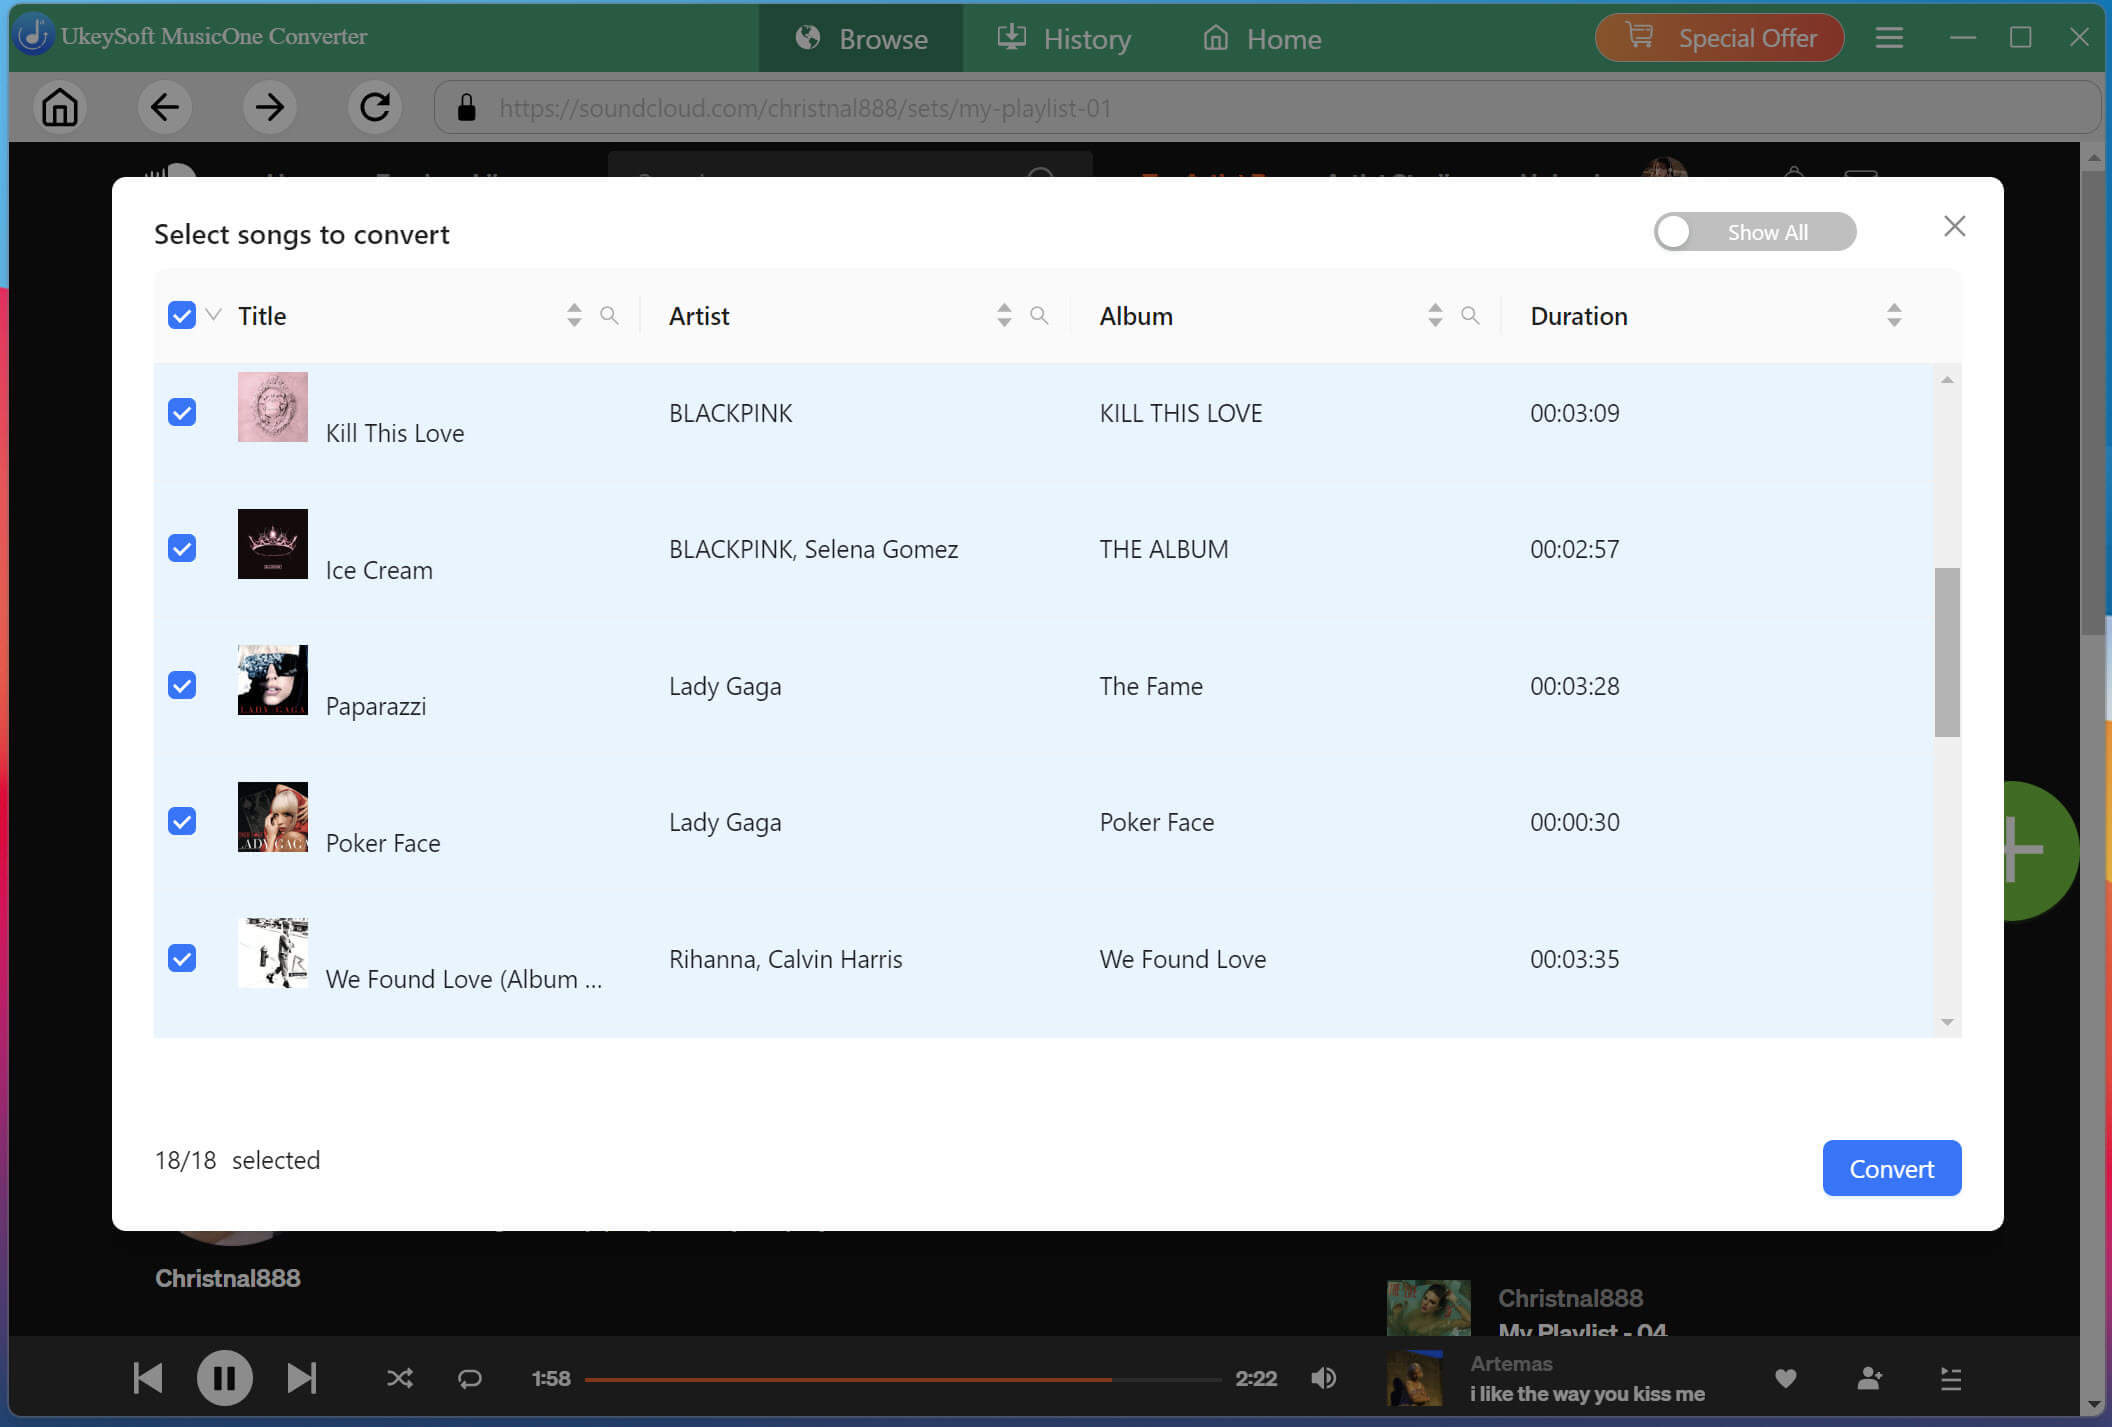The height and width of the screenshot is (1427, 2112).
Task: Uncheck the Kill This Love checkbox
Action: coord(182,412)
